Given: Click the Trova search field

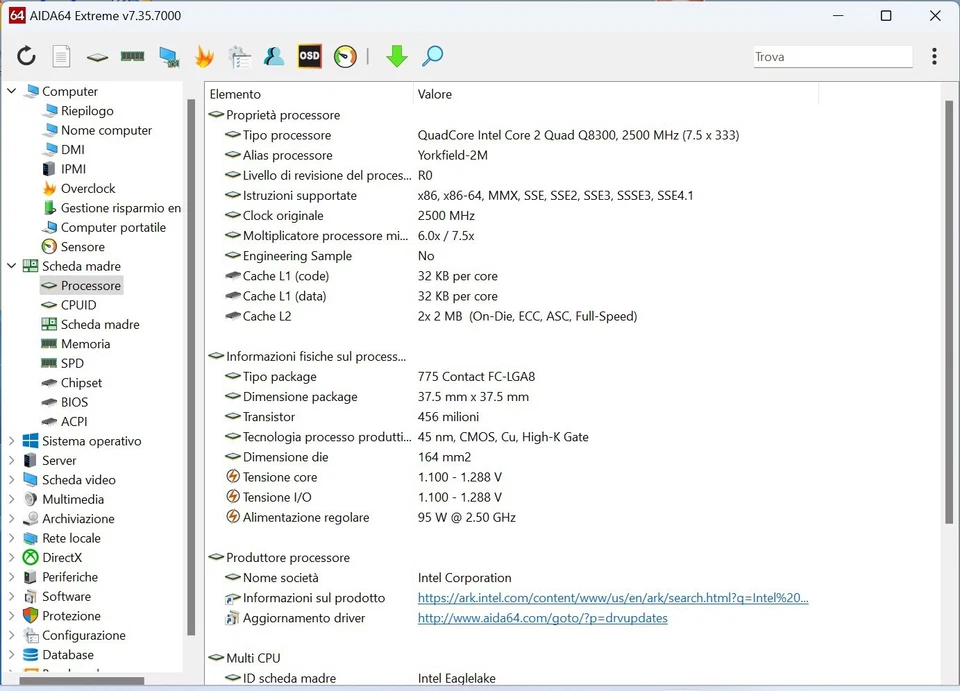Looking at the screenshot, I should (832, 57).
